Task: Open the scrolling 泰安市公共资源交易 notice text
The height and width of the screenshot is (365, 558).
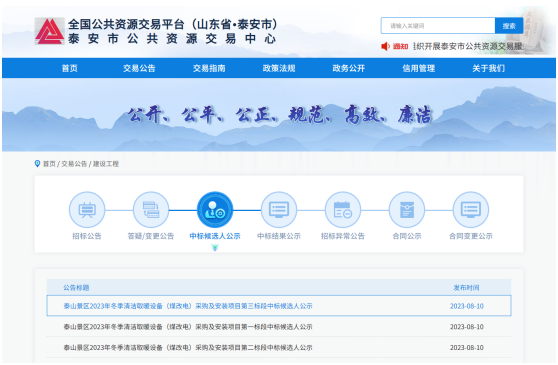Action: [467, 46]
